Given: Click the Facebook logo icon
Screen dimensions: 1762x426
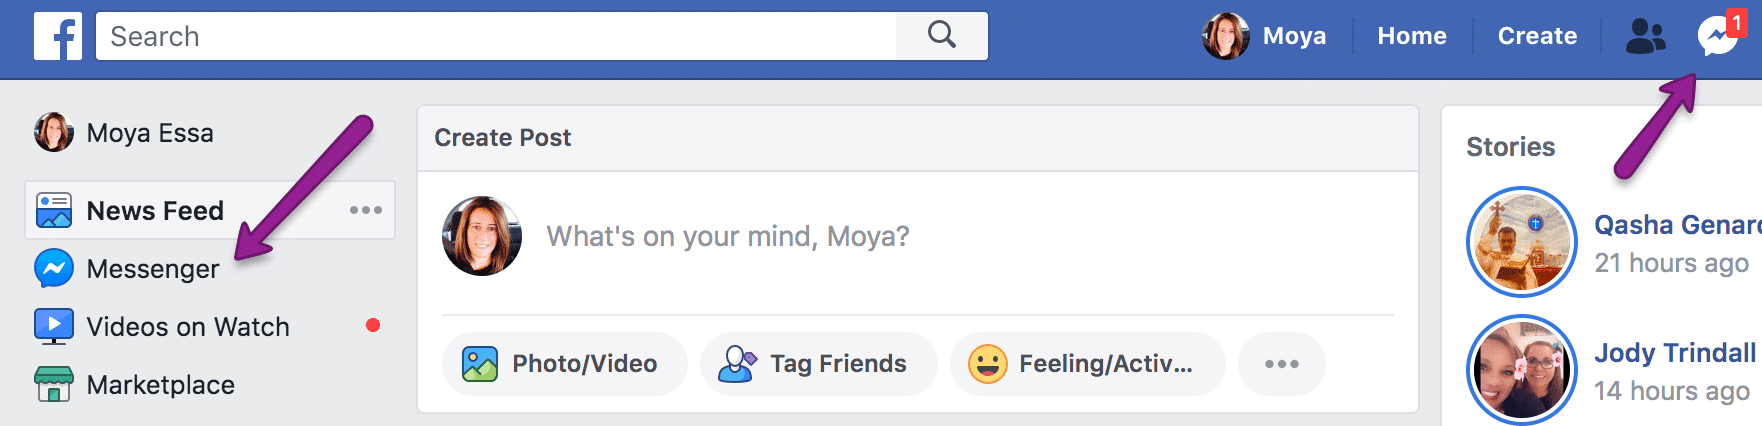Looking at the screenshot, I should click(x=58, y=36).
